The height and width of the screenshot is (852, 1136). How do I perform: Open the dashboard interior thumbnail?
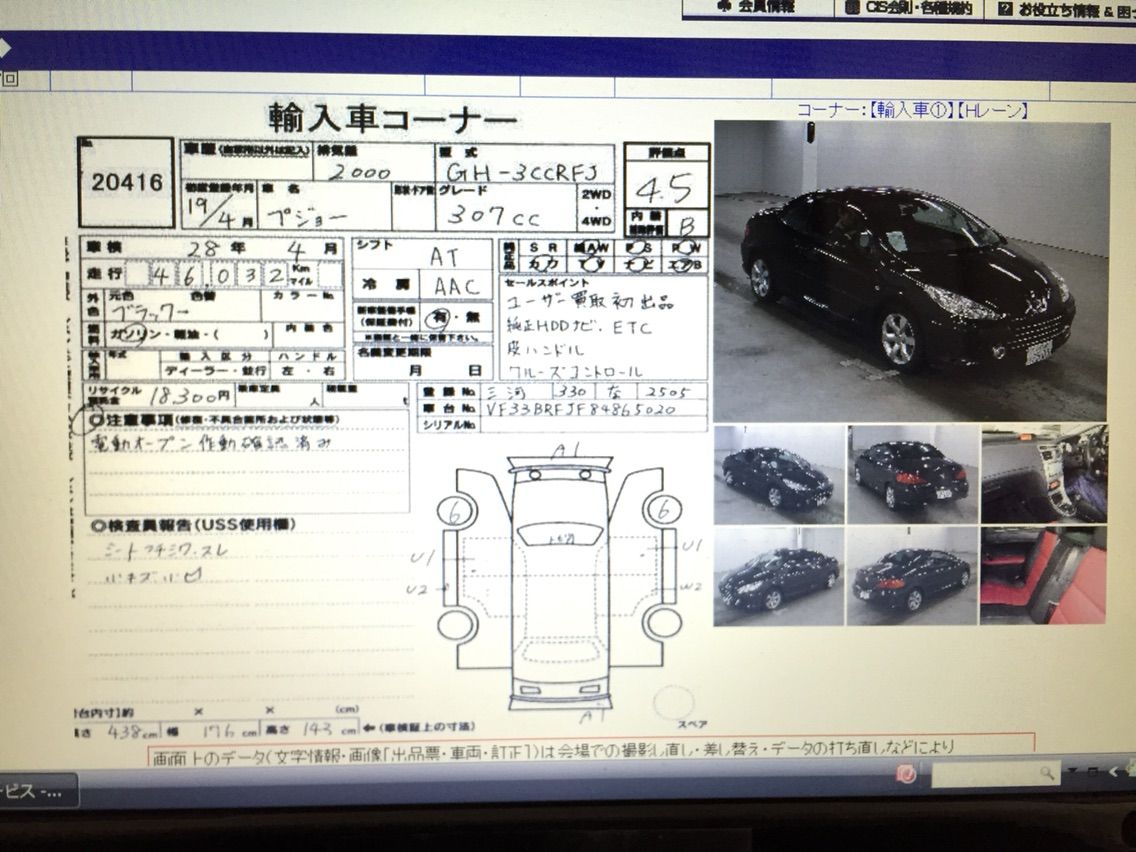(1044, 474)
